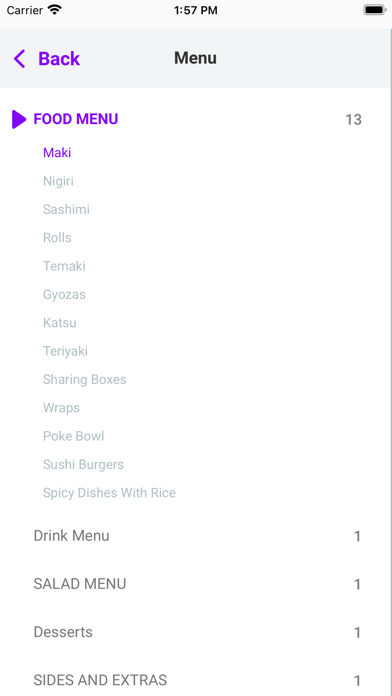The image size is (392, 696).
Task: Open the Nigiri subcategory
Action: pyautogui.click(x=58, y=181)
